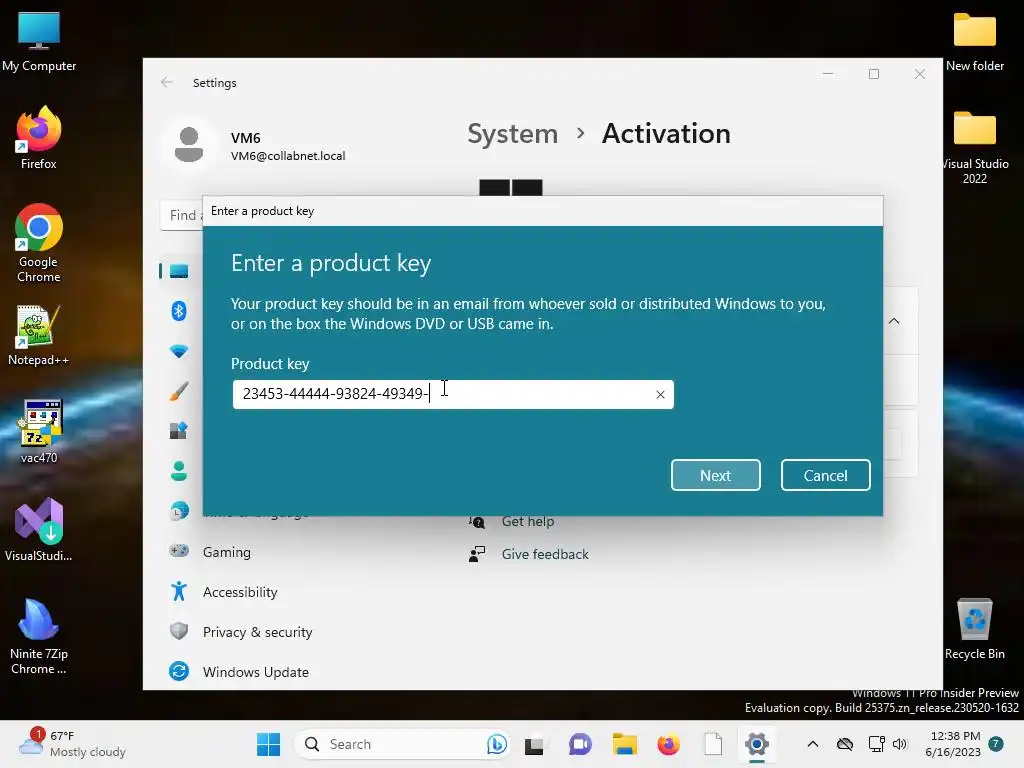The image size is (1024, 768).
Task: Click Settings gear icon in taskbar
Action: (756, 744)
